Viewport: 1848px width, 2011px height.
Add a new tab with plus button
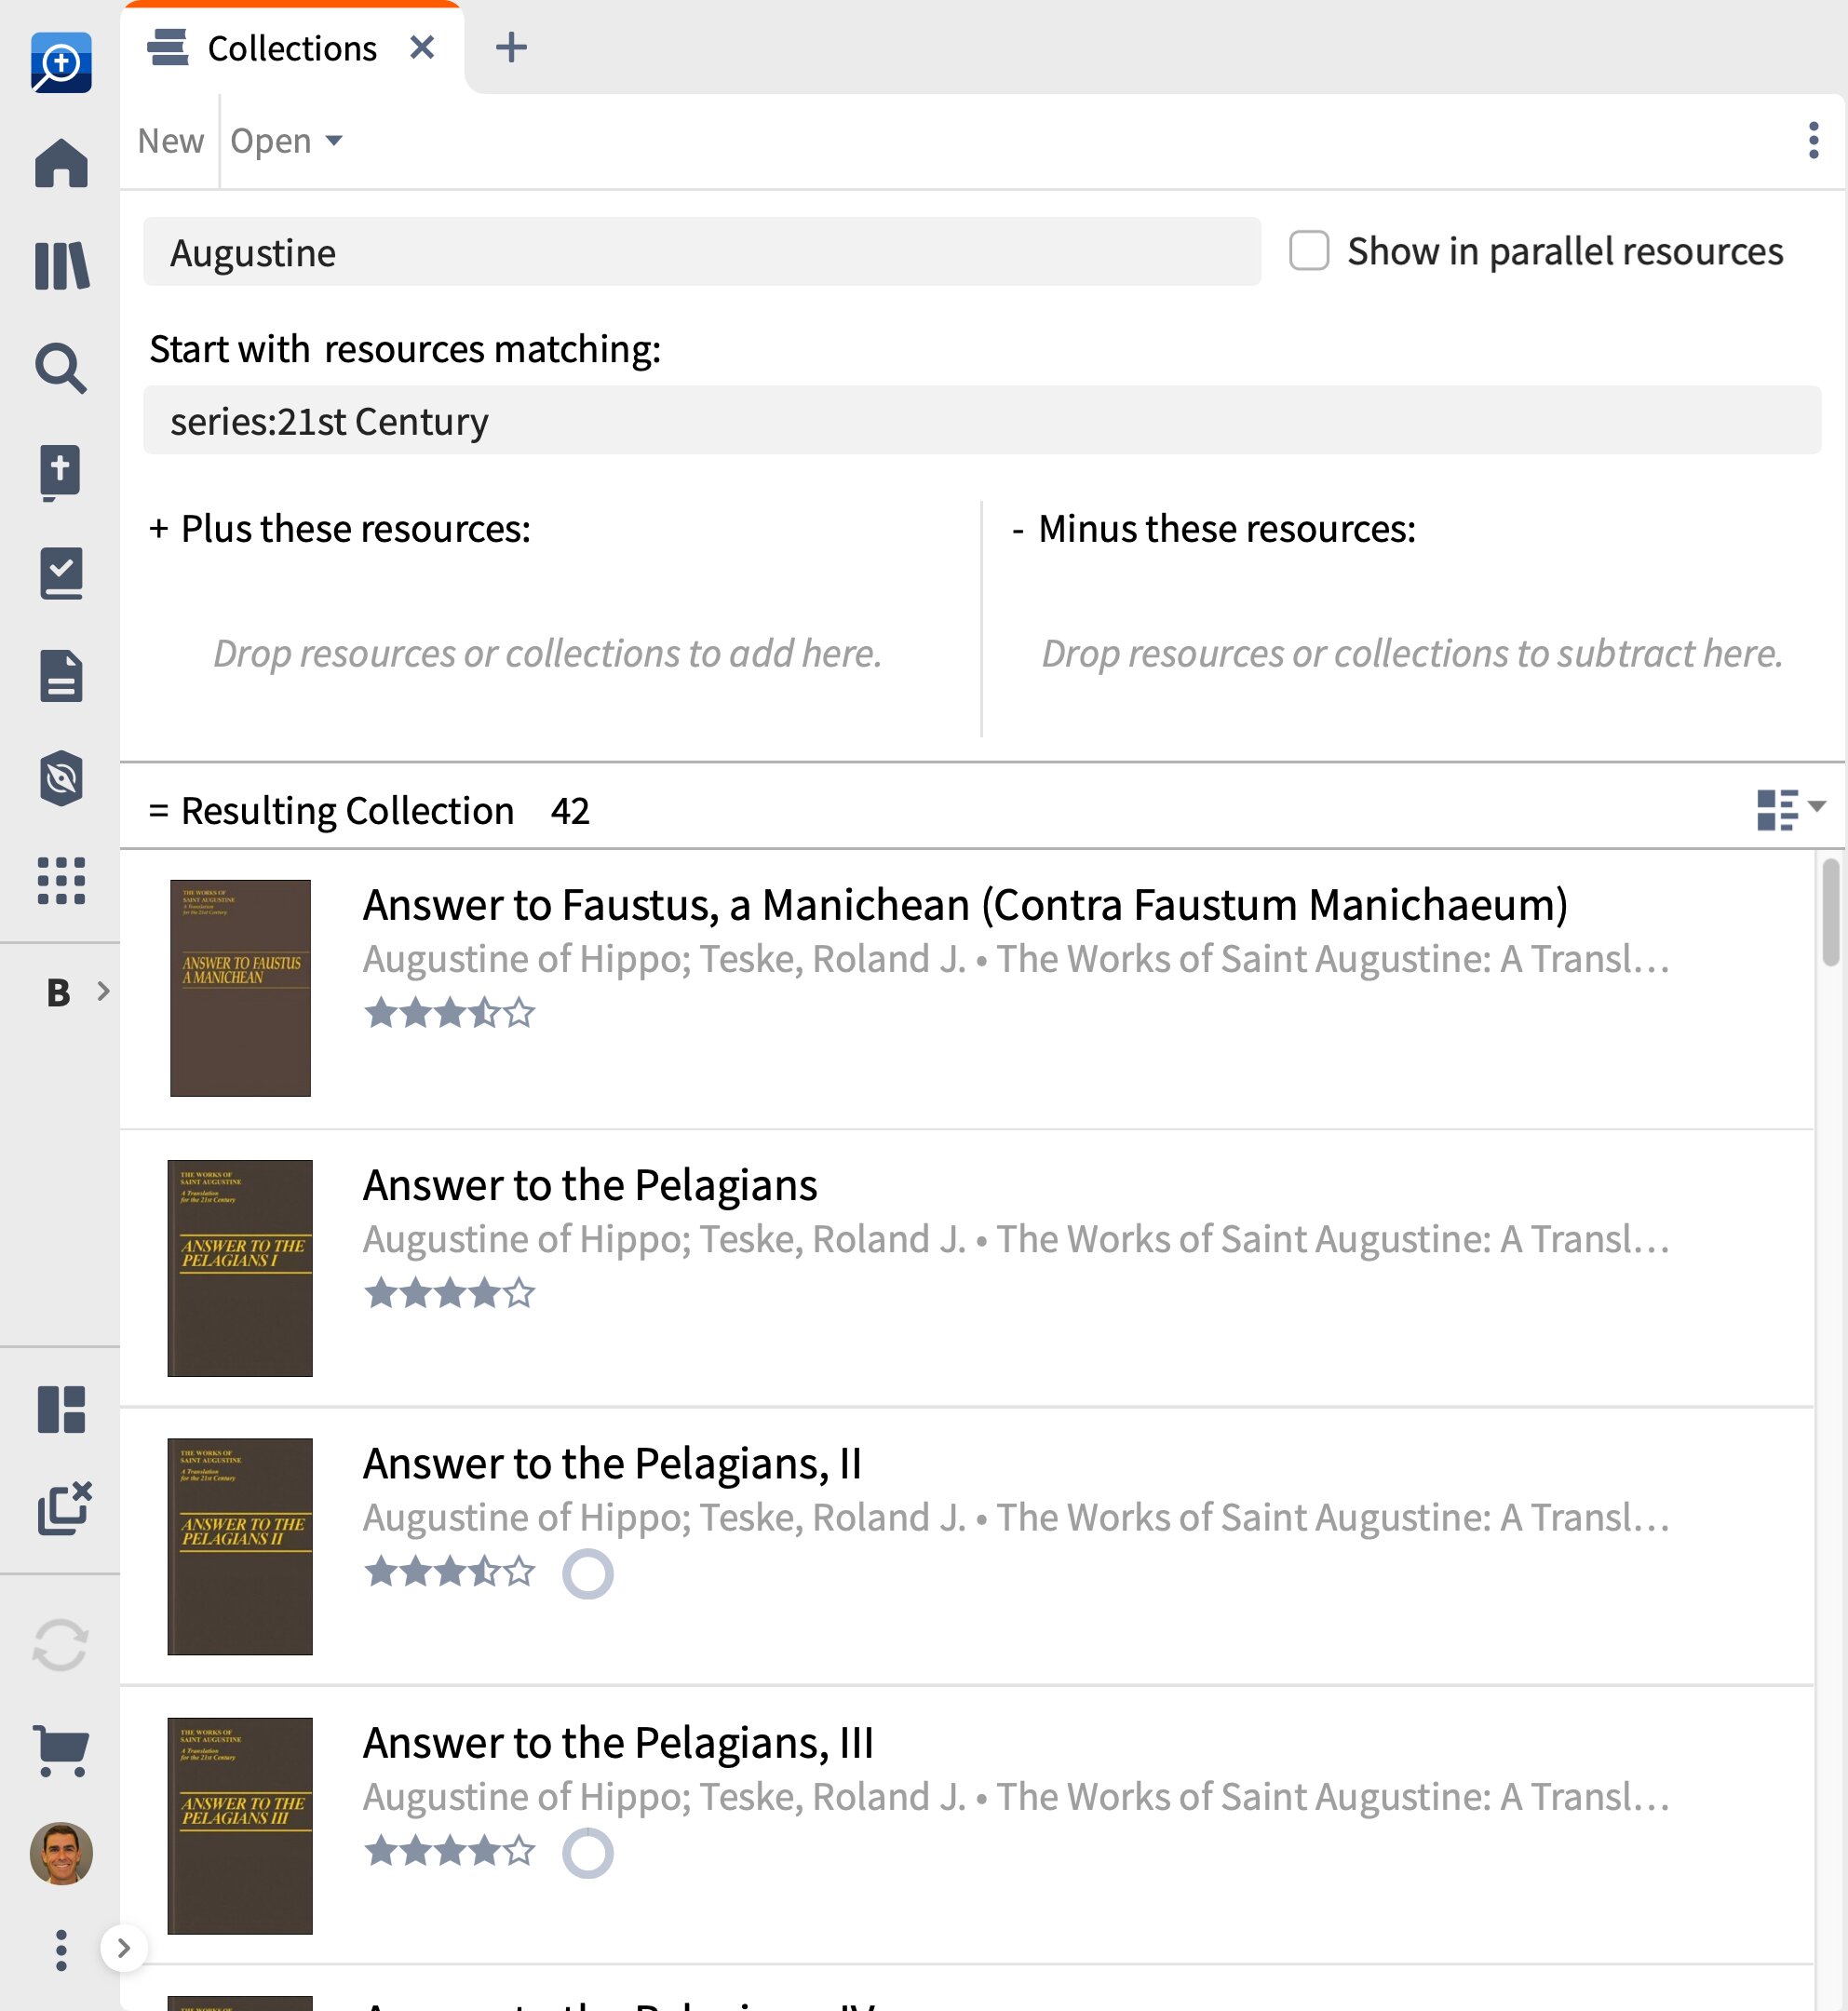pos(511,47)
